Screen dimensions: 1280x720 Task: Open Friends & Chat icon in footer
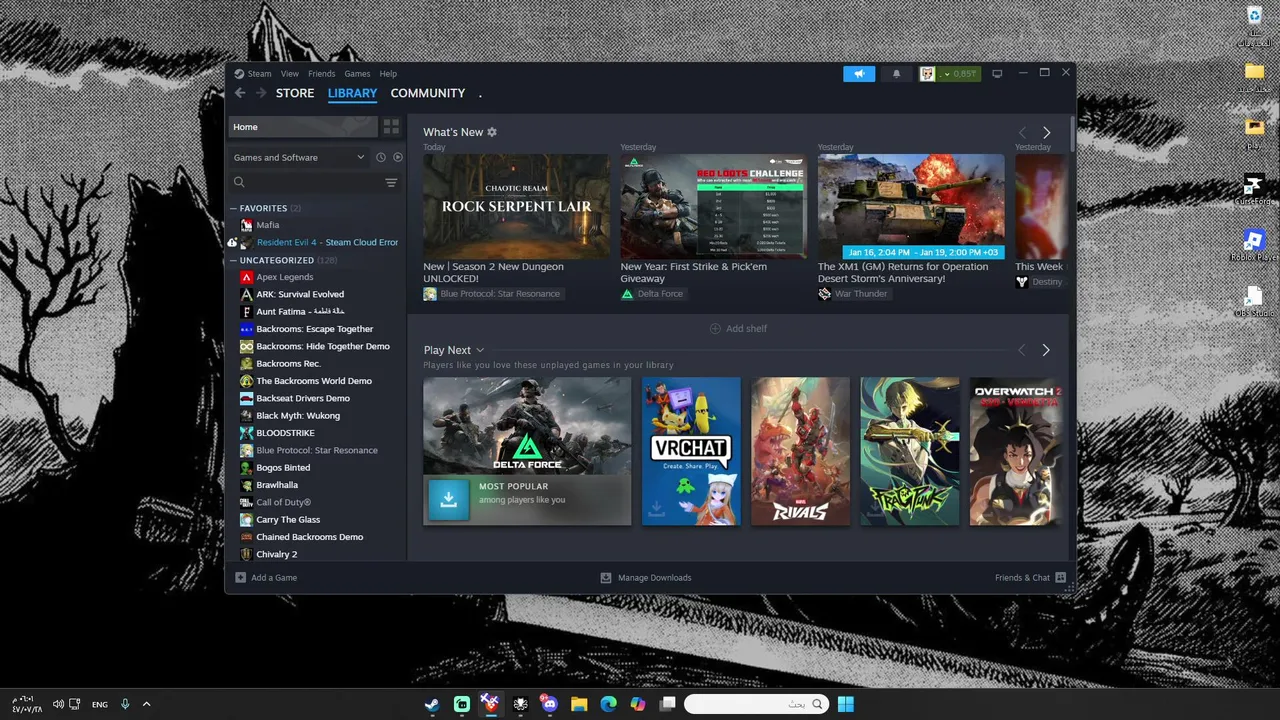coord(1061,578)
